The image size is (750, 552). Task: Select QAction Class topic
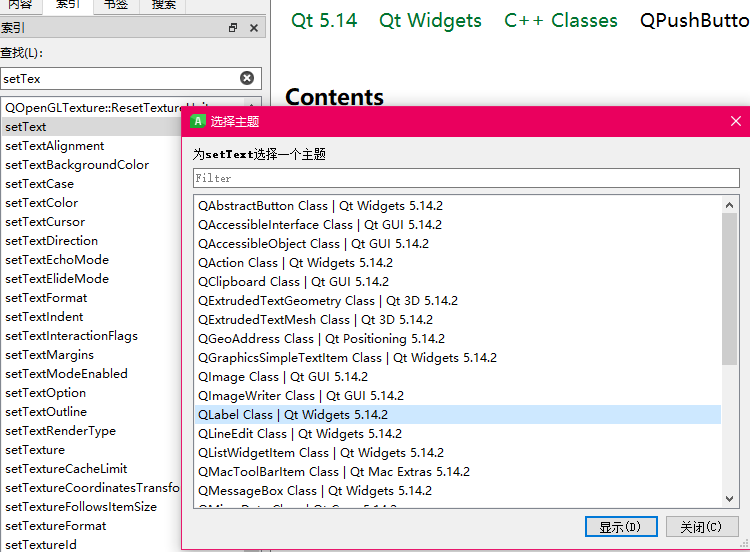tap(458, 263)
